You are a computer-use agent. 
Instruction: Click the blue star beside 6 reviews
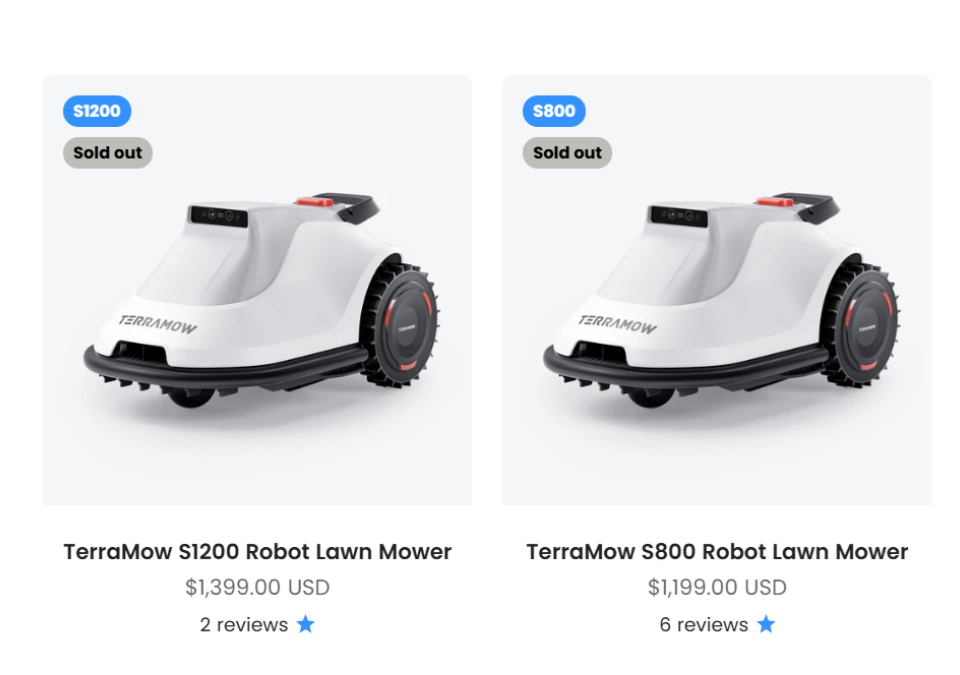[766, 624]
